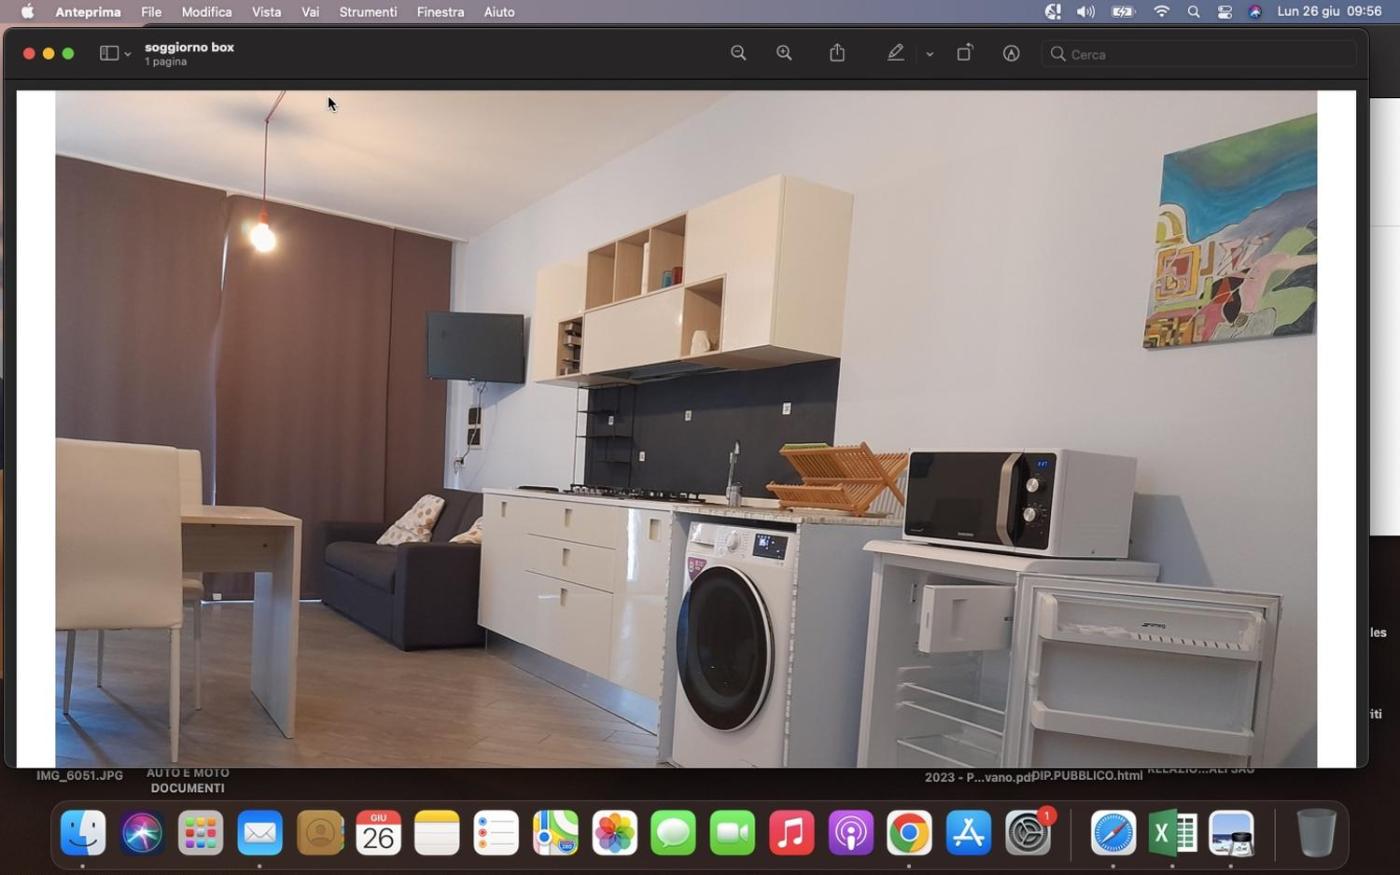
Task: Click the kitchen photo in viewer
Action: tap(685, 430)
